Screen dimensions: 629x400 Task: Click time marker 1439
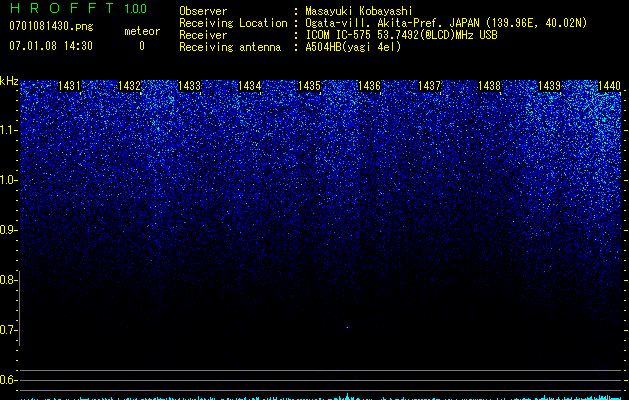[x=549, y=86]
